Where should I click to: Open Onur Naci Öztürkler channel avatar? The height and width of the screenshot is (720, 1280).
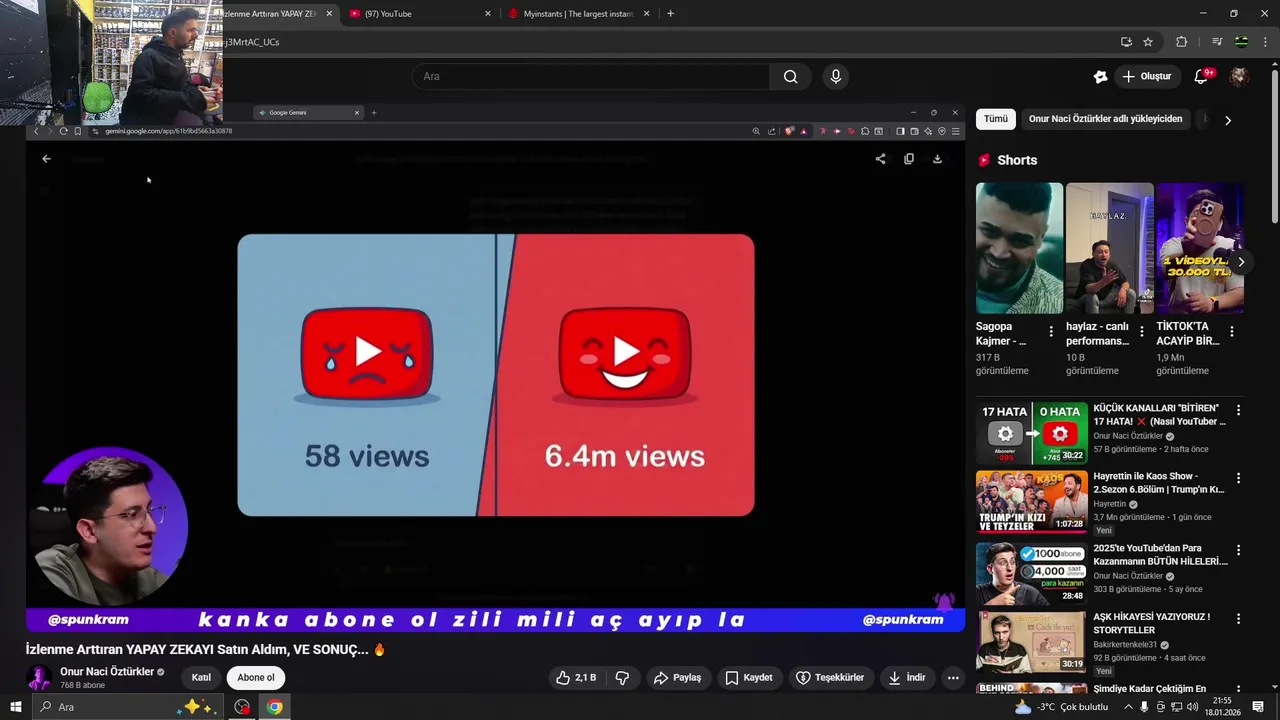click(39, 677)
